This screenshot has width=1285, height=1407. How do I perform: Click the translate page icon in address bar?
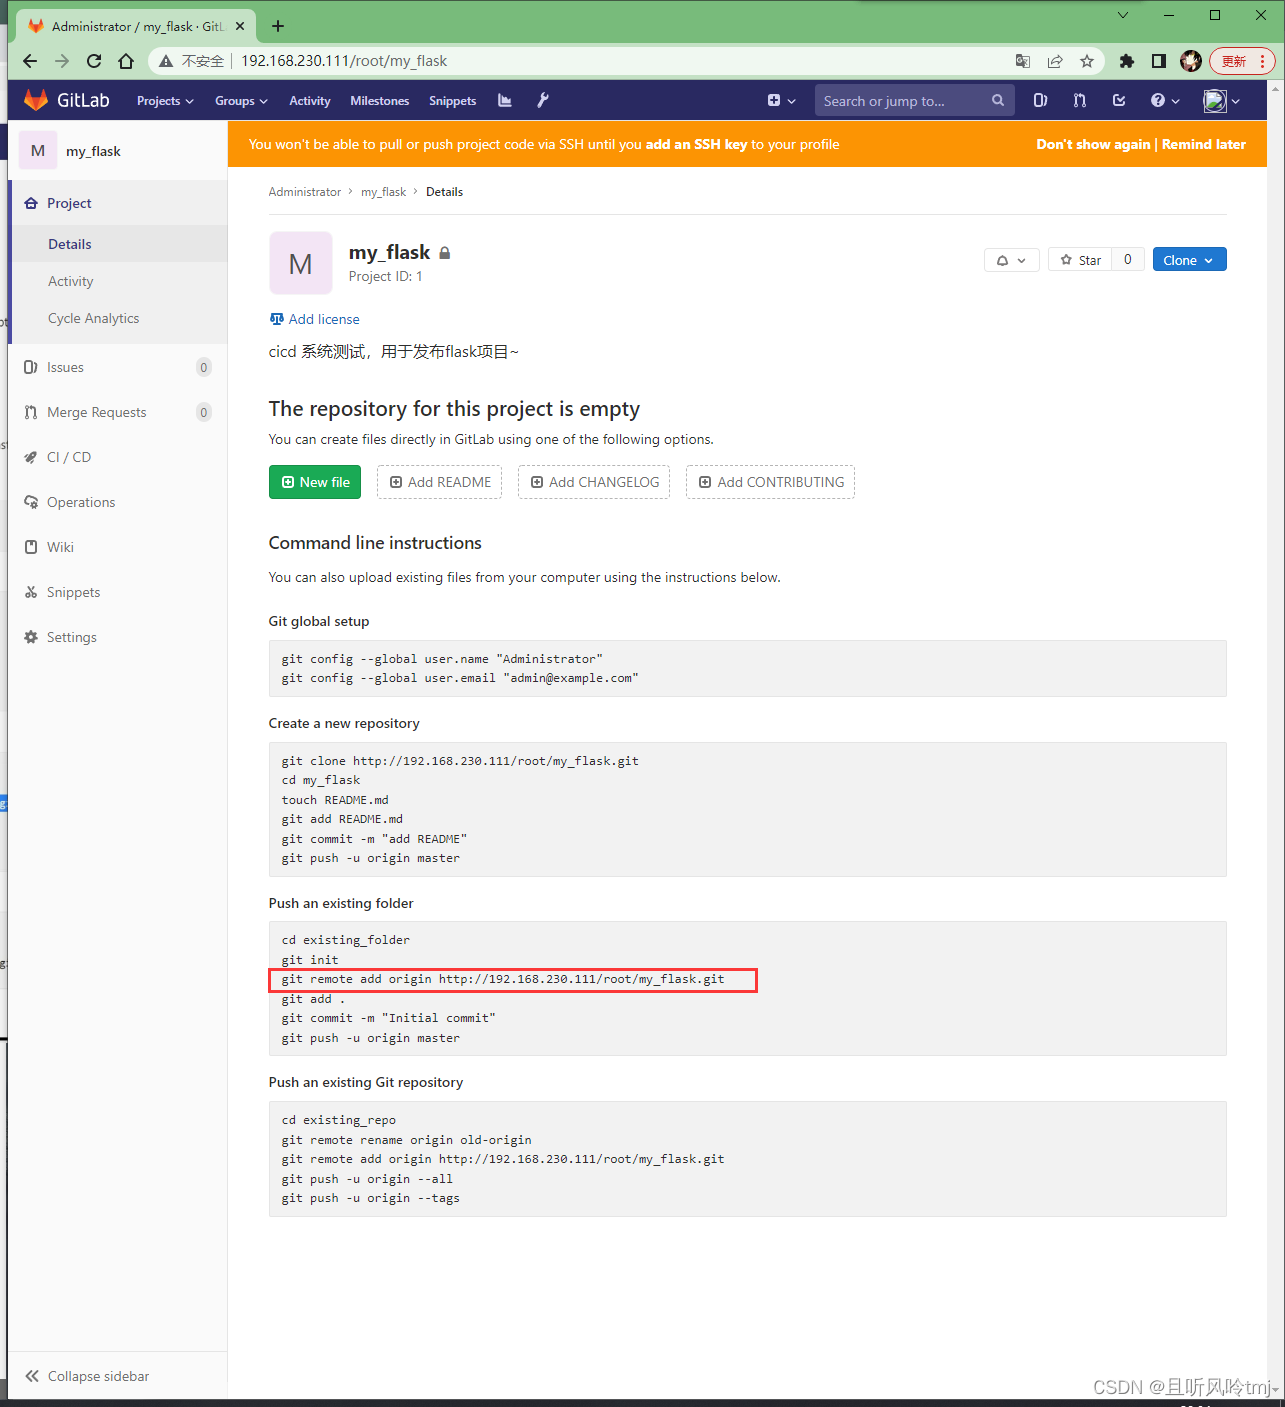tap(1023, 61)
